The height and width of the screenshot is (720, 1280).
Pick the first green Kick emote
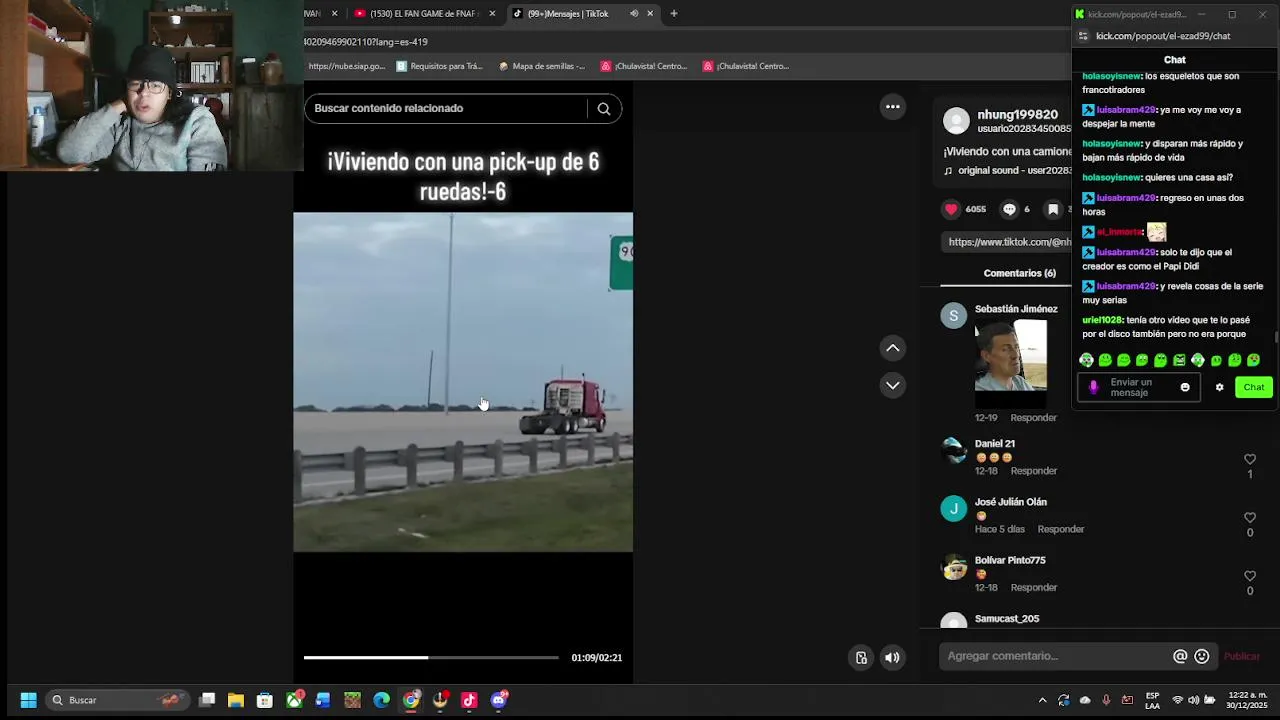(x=1087, y=360)
